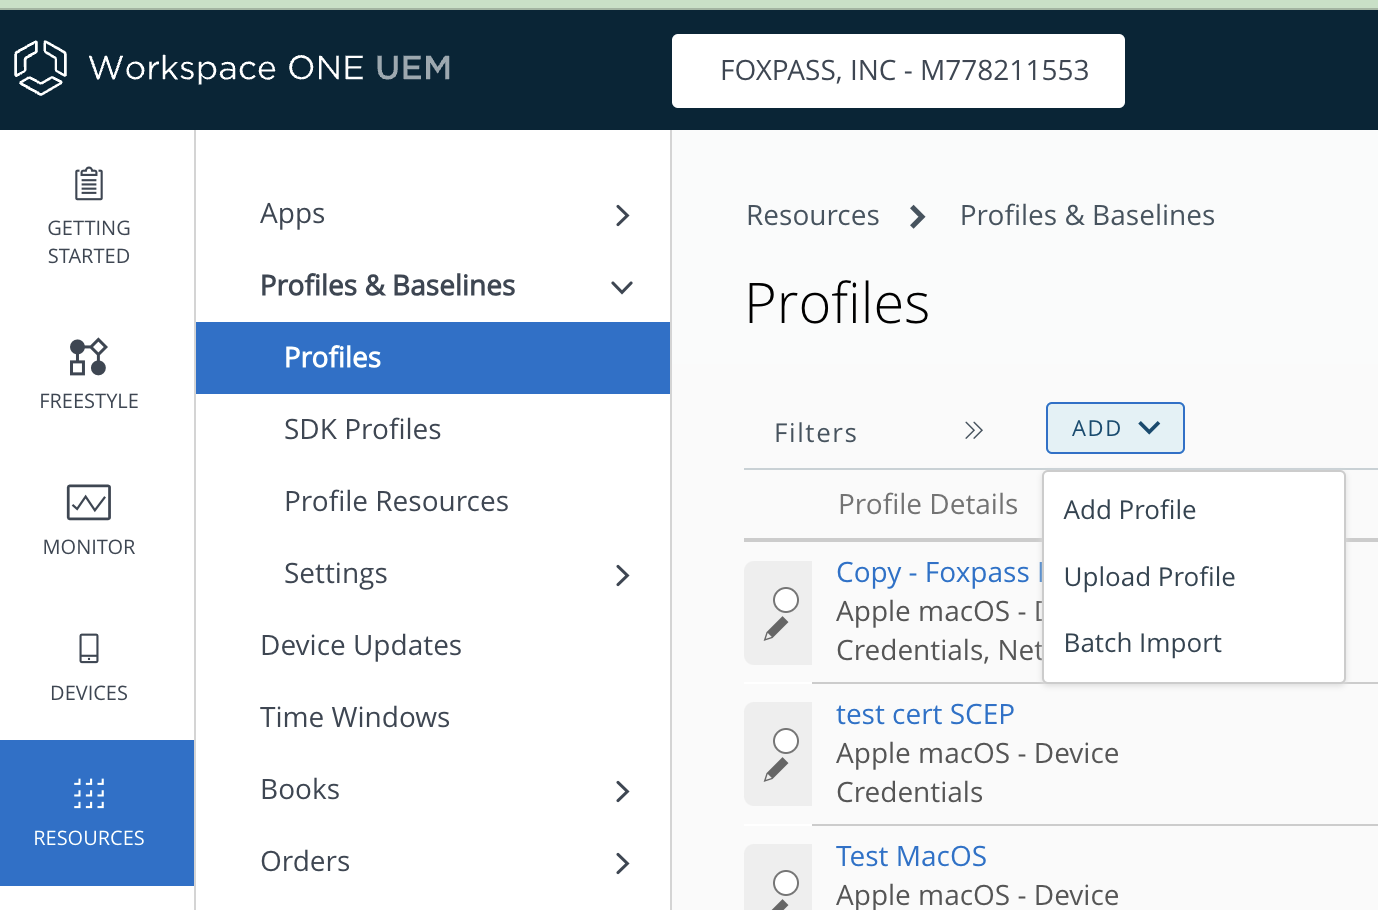Open Device Updates in the side menu
The image size is (1378, 910).
point(360,646)
